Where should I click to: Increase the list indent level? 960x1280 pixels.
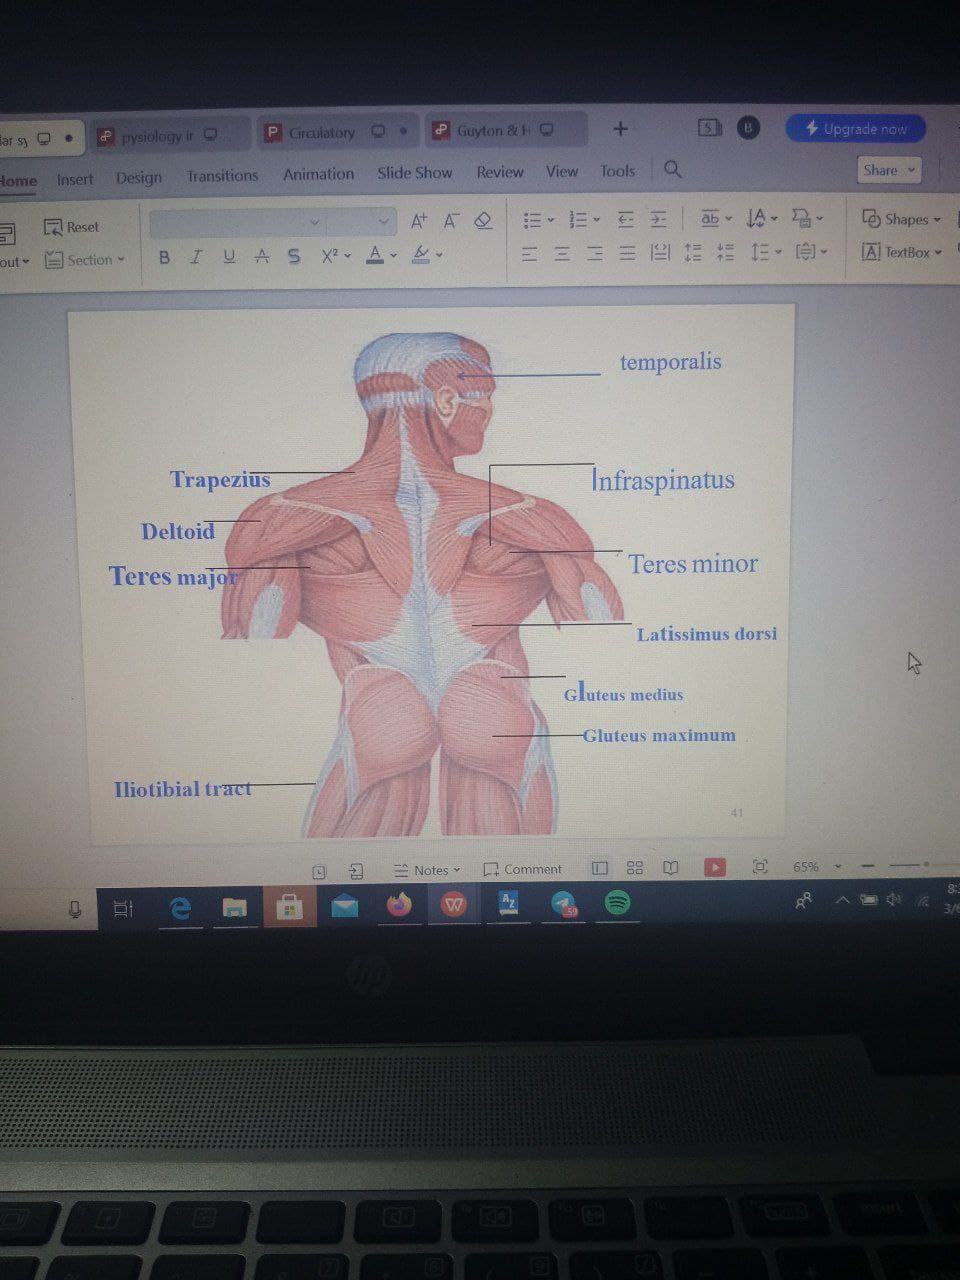click(x=658, y=219)
